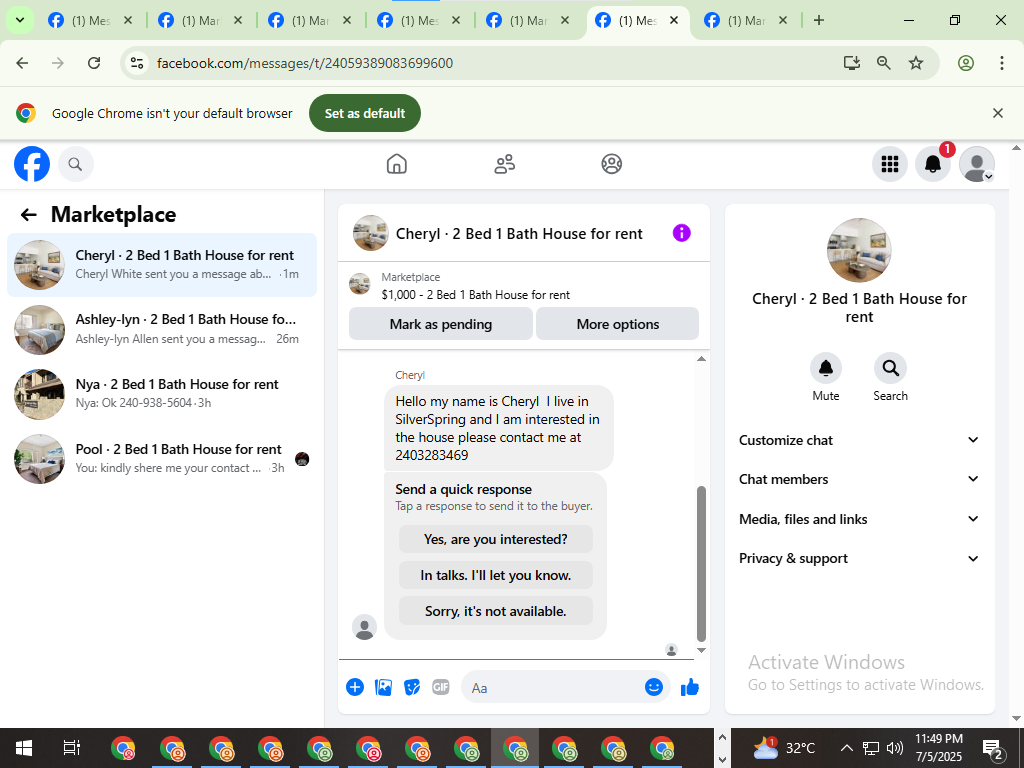The width and height of the screenshot is (1024, 768).
Task: Choose a GIF in composer
Action: 441,687
